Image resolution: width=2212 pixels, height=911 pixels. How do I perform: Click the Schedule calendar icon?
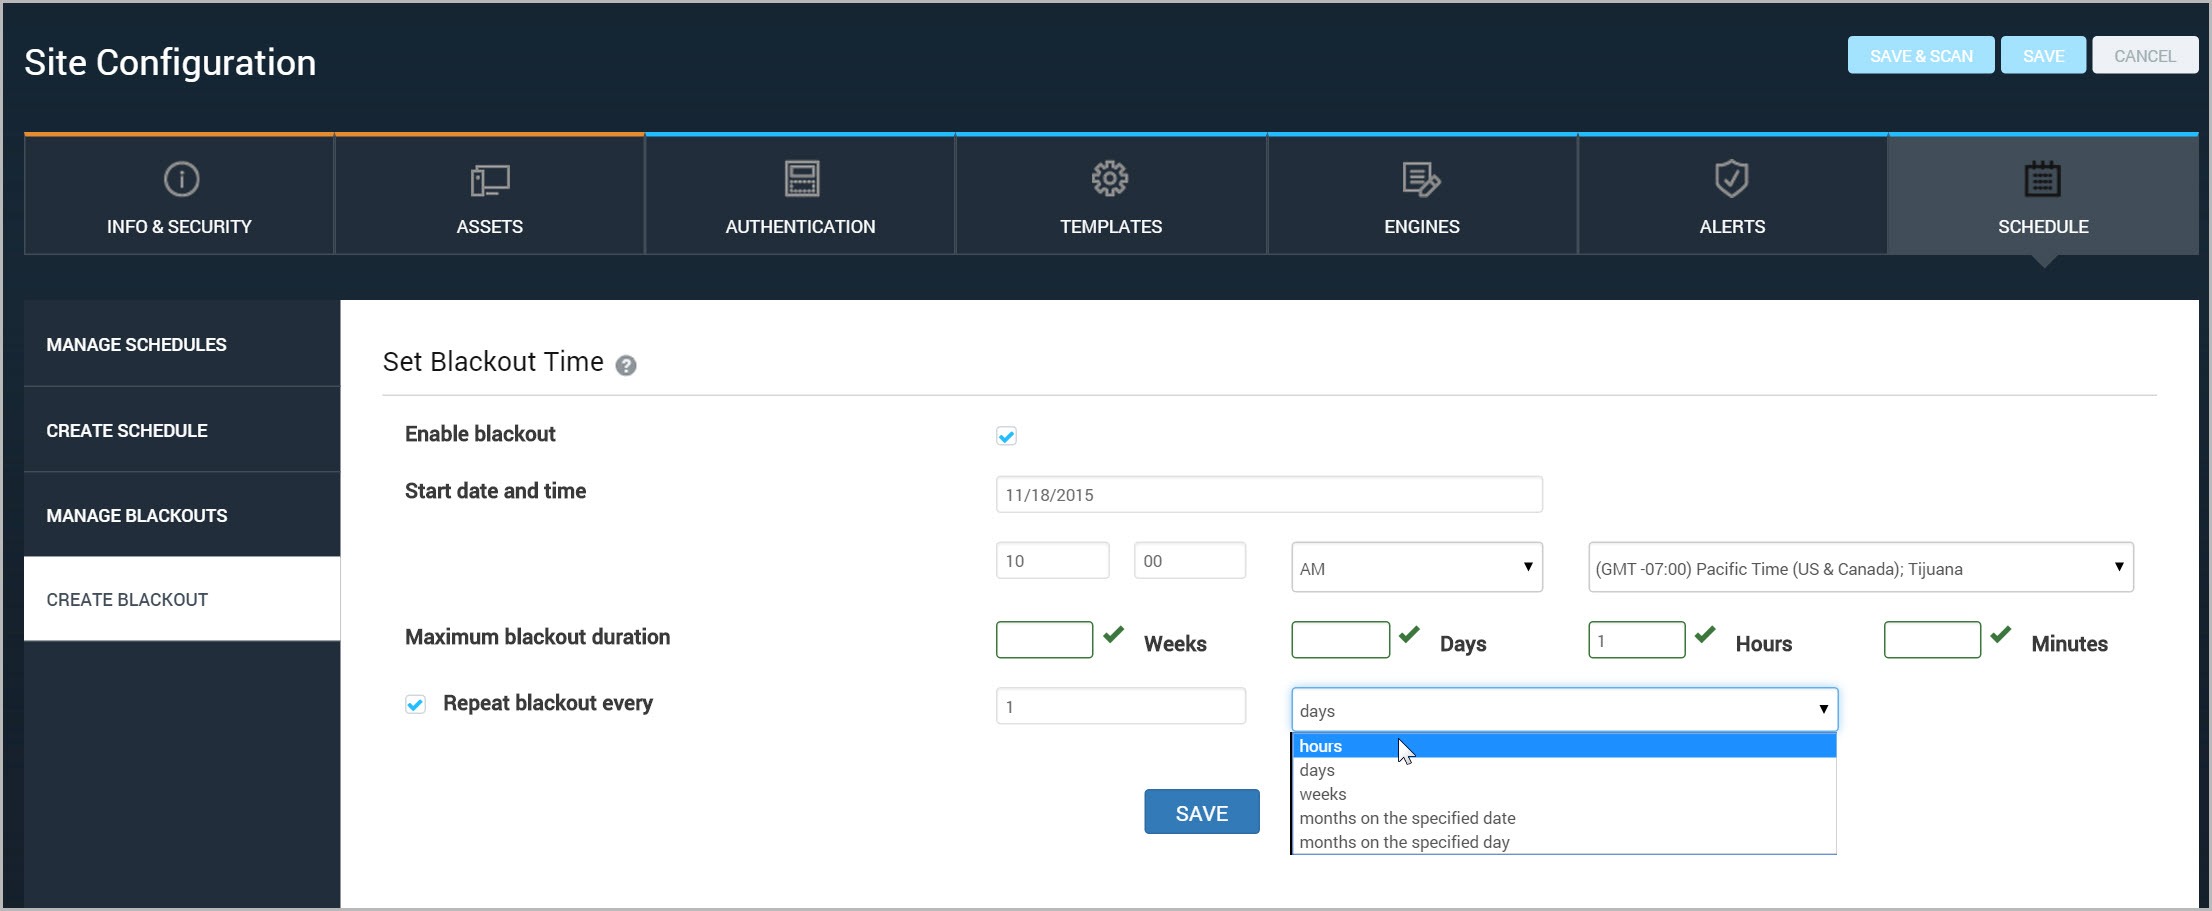(2042, 180)
